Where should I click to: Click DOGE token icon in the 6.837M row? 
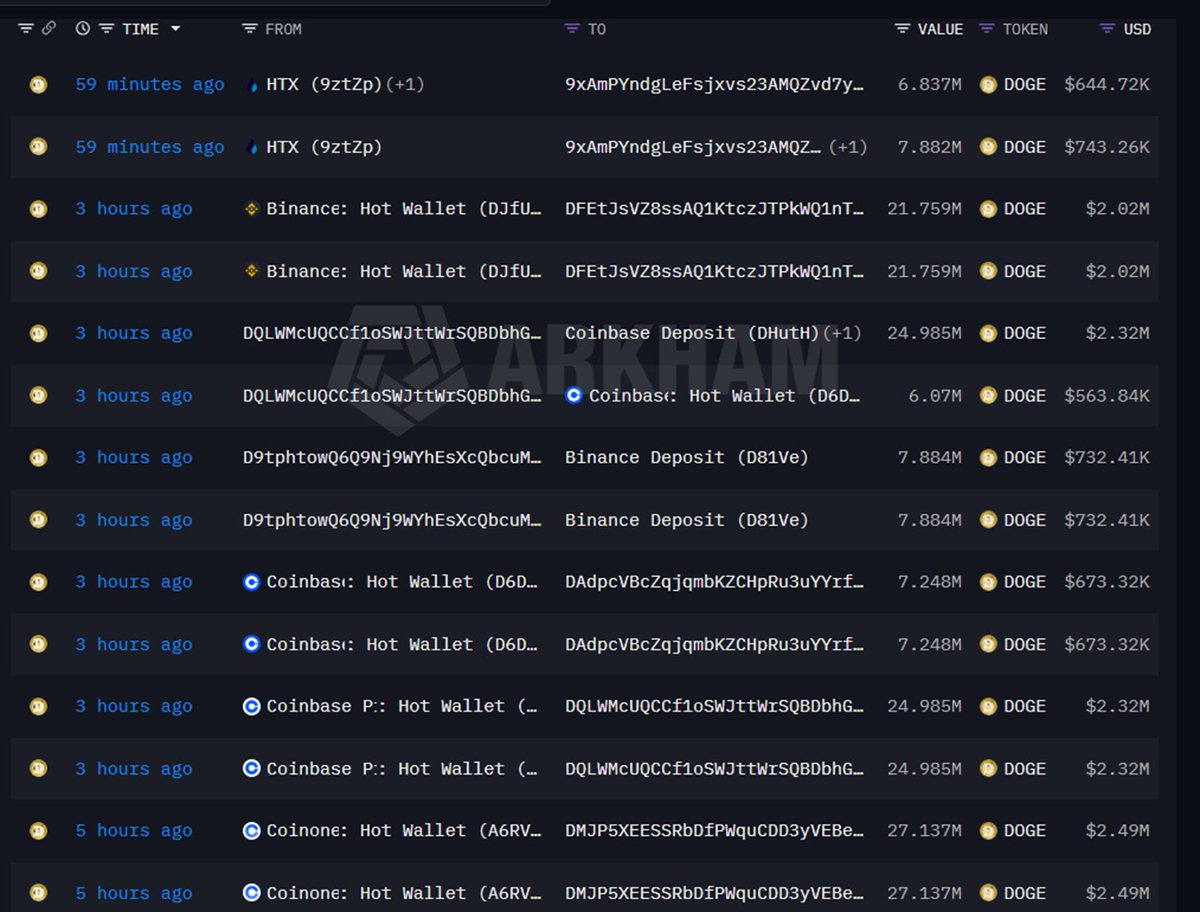(988, 85)
